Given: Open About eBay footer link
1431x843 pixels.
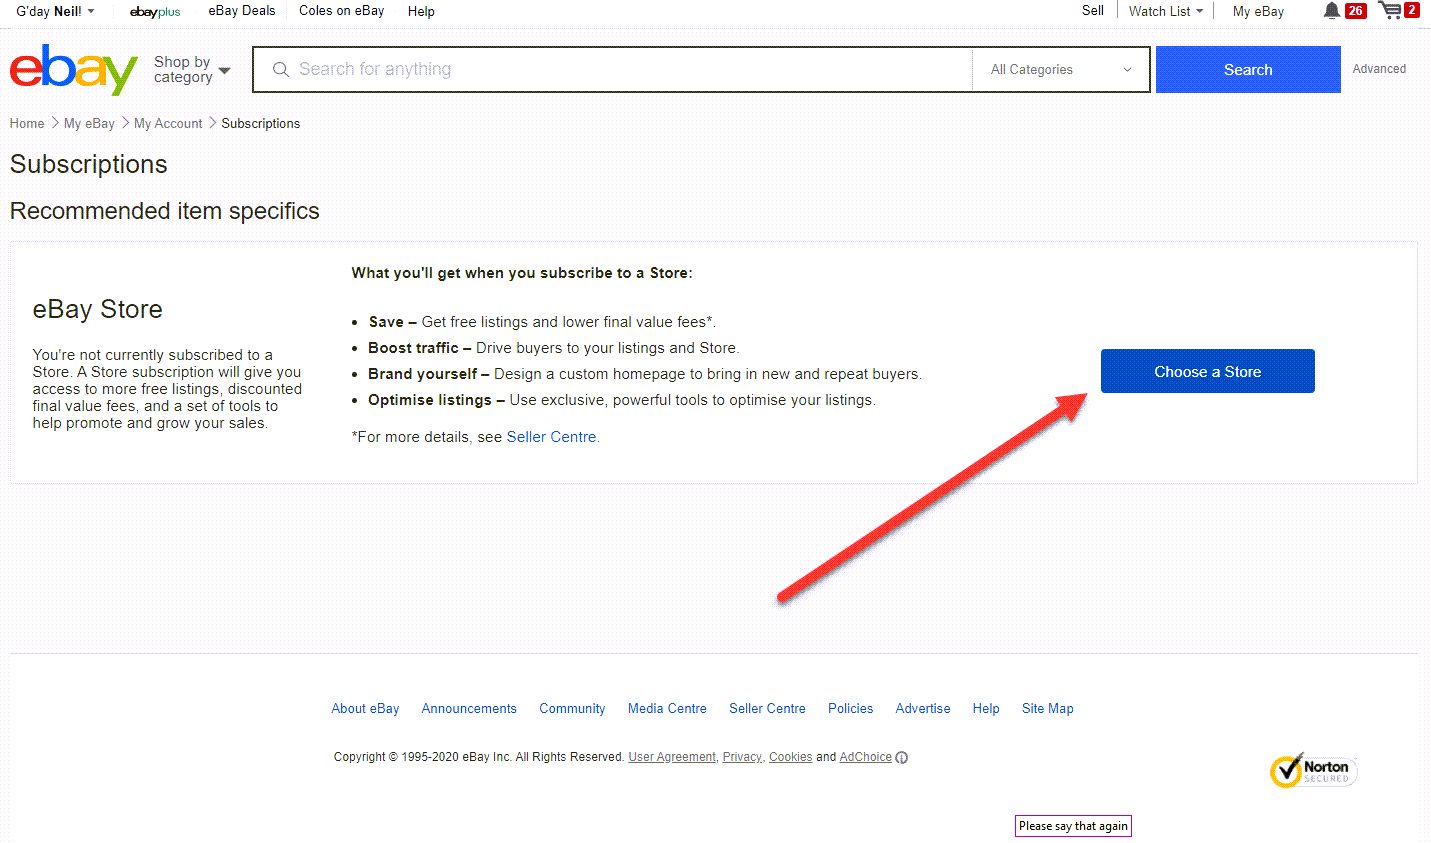Looking at the screenshot, I should coord(365,708).
